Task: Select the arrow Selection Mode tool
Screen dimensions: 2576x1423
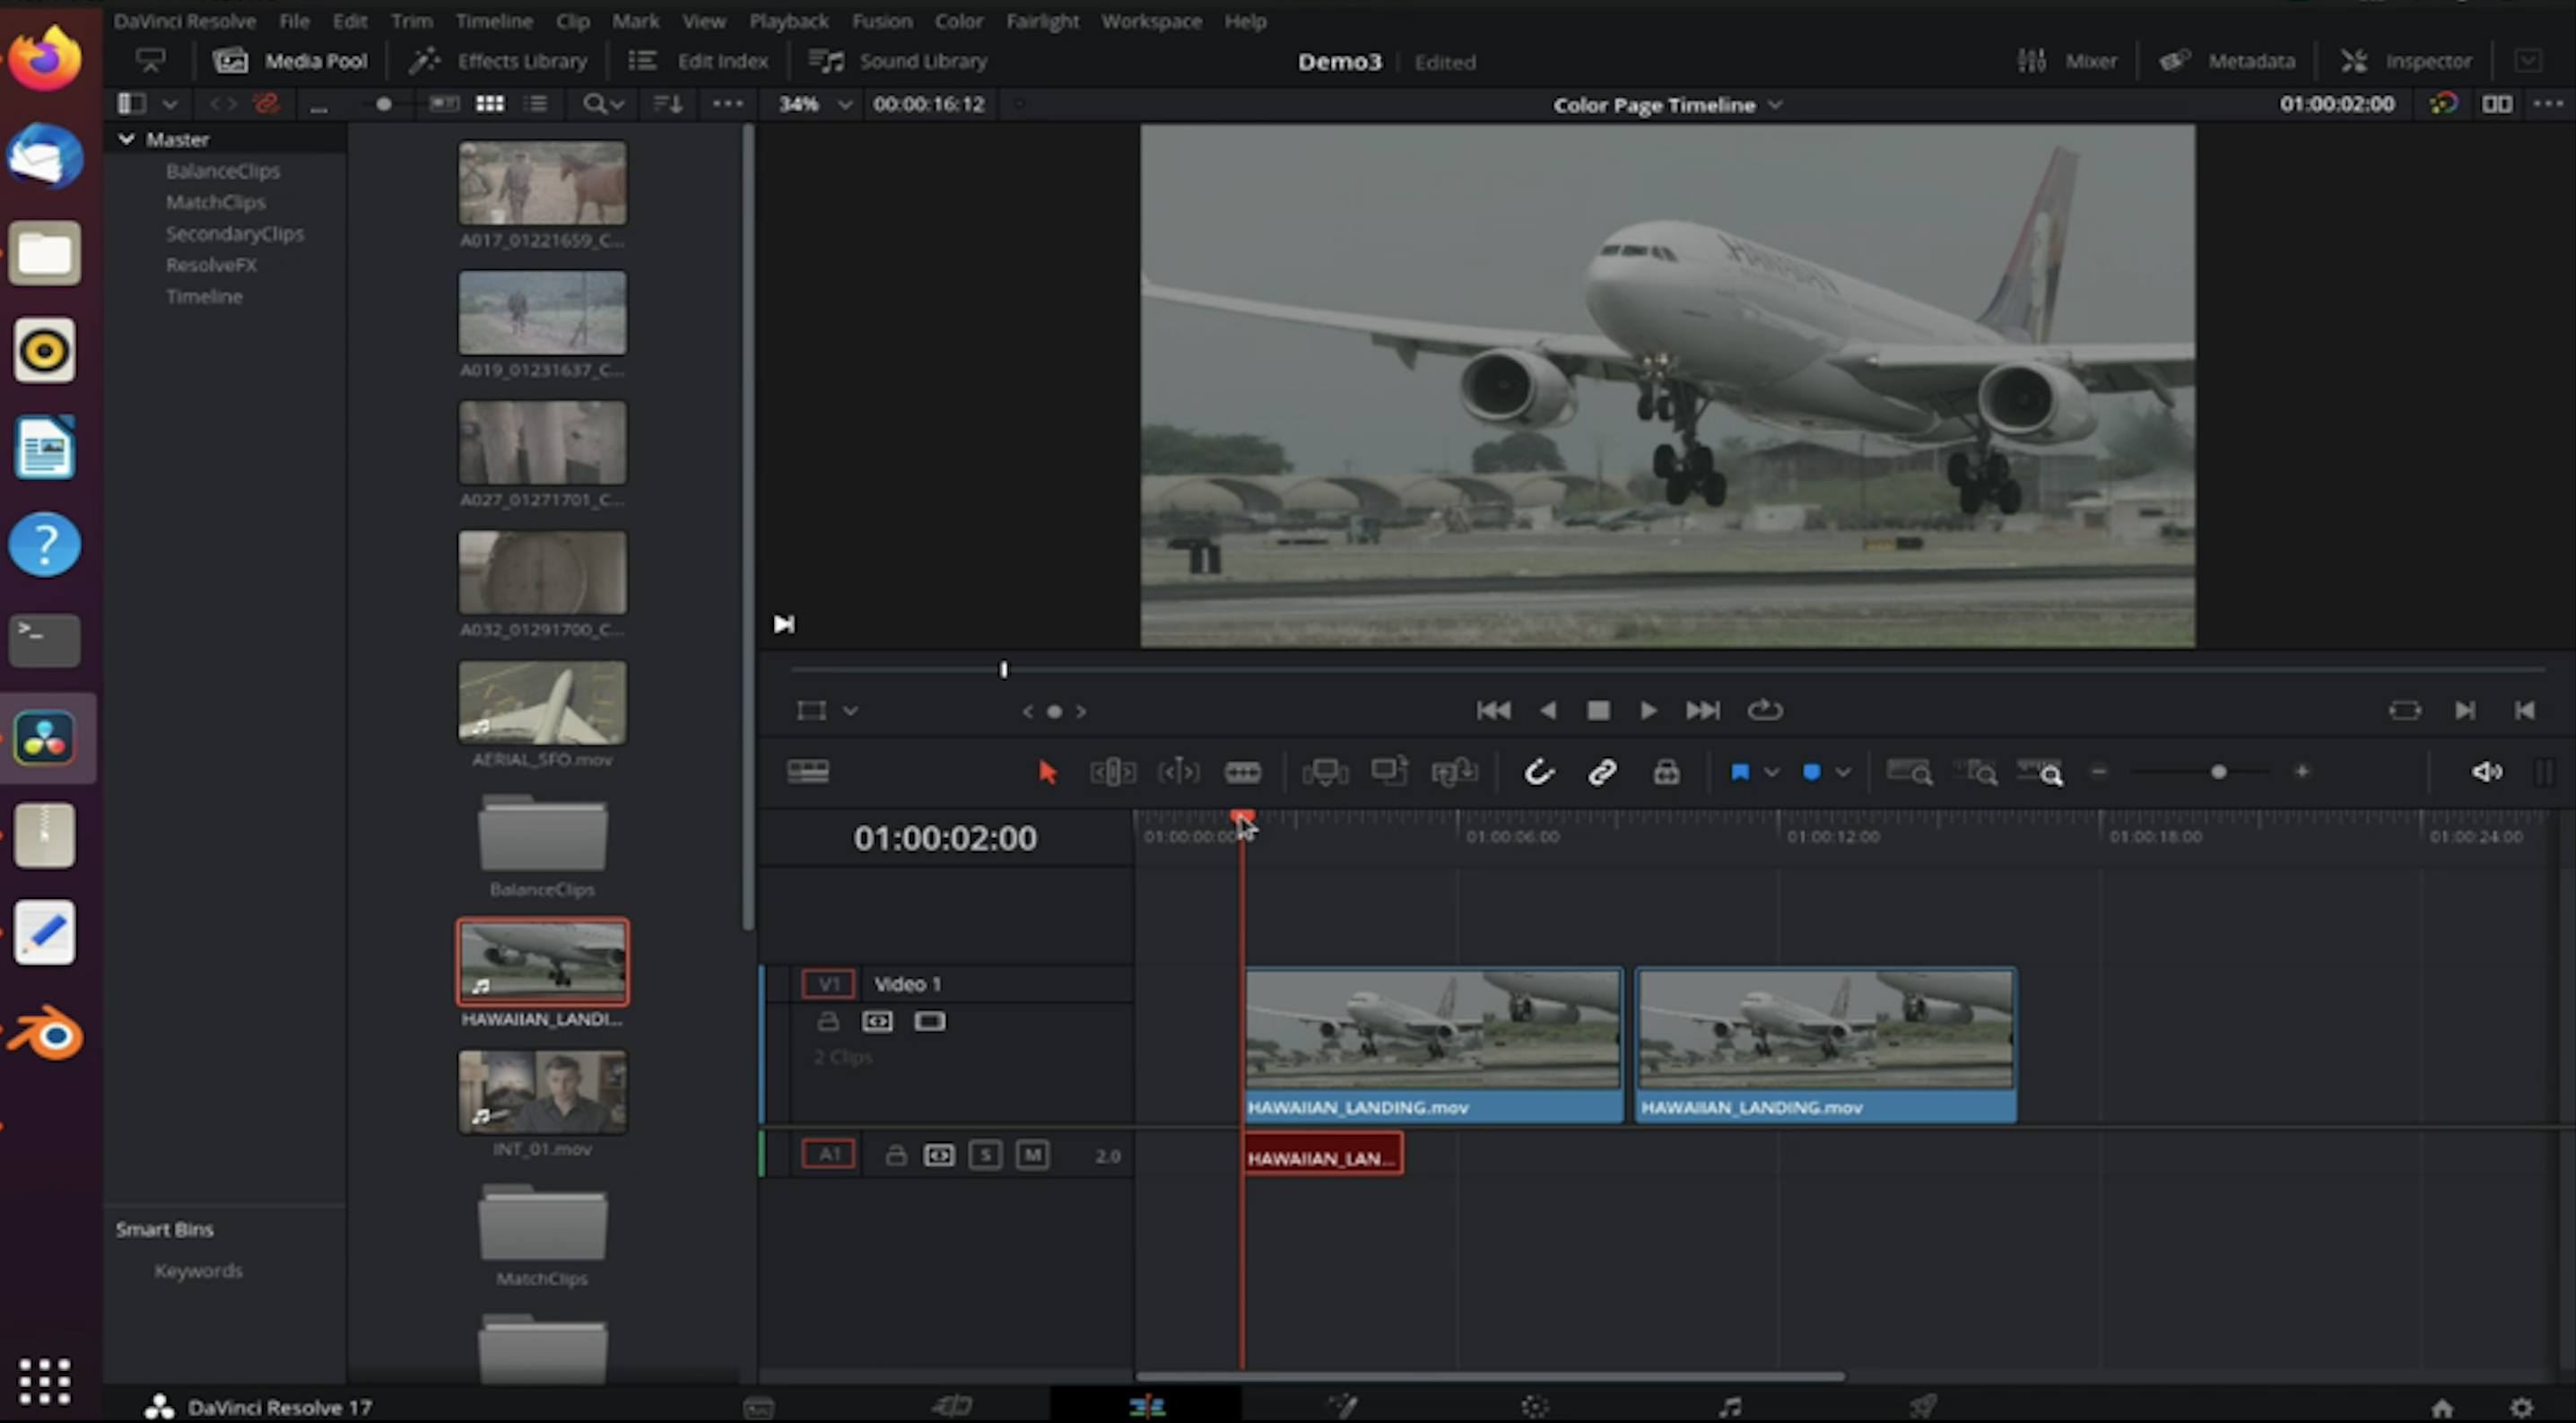Action: [1047, 772]
